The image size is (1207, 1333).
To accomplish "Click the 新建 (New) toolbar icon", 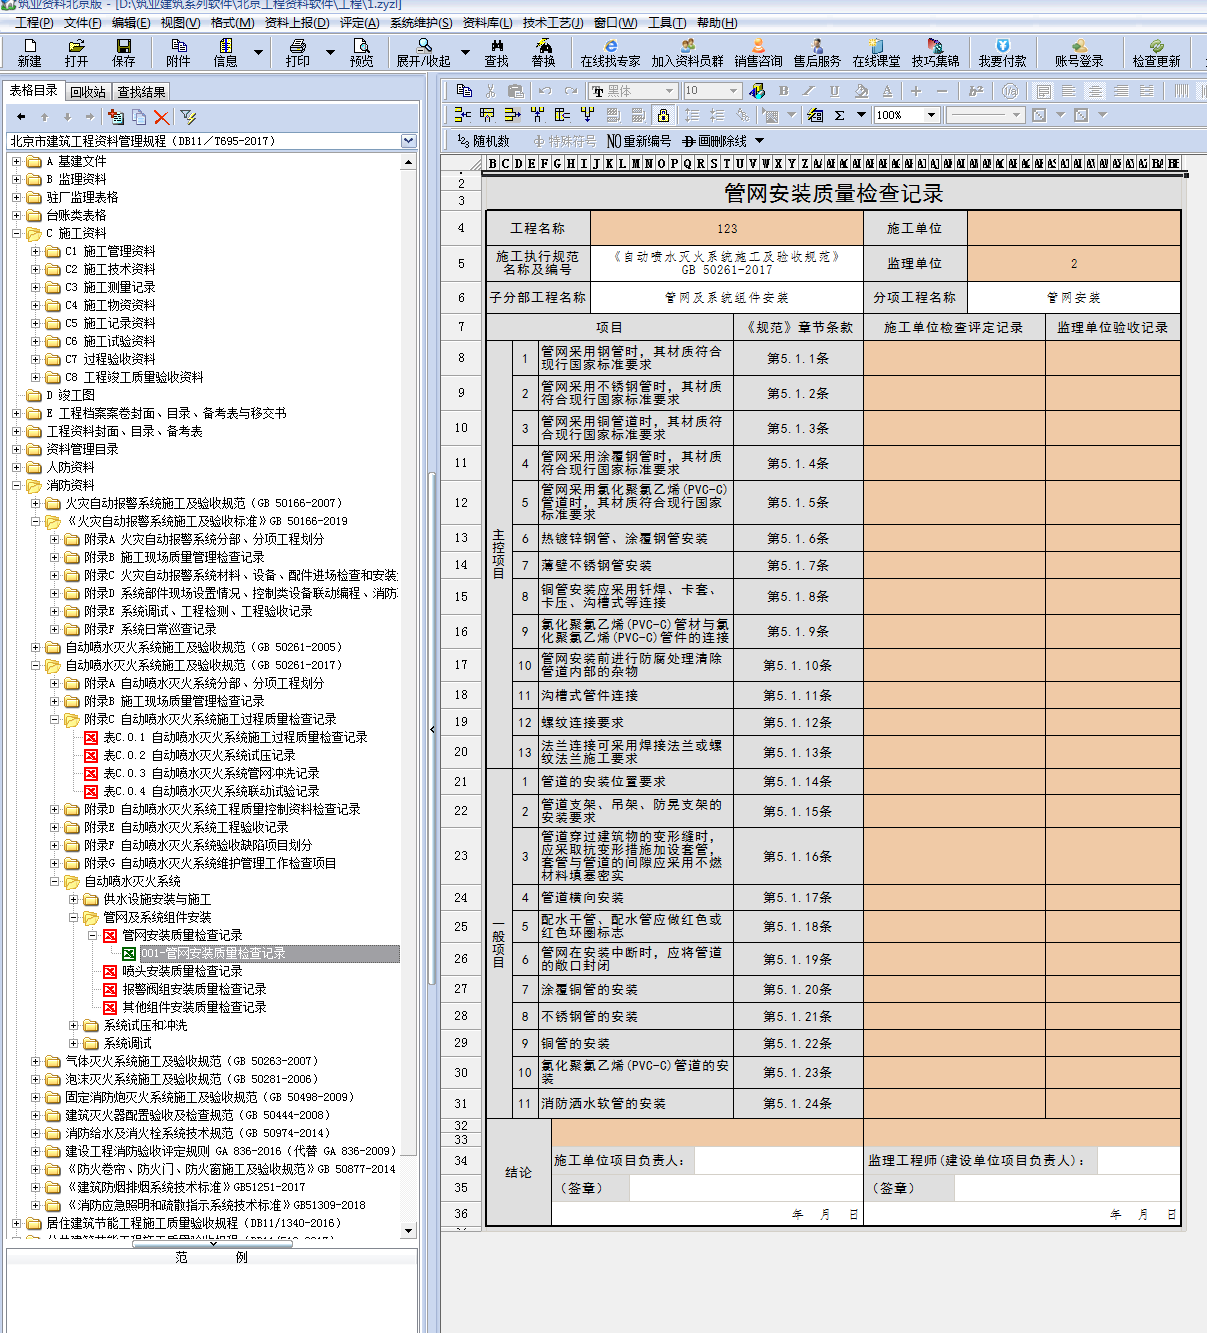I will click(30, 52).
